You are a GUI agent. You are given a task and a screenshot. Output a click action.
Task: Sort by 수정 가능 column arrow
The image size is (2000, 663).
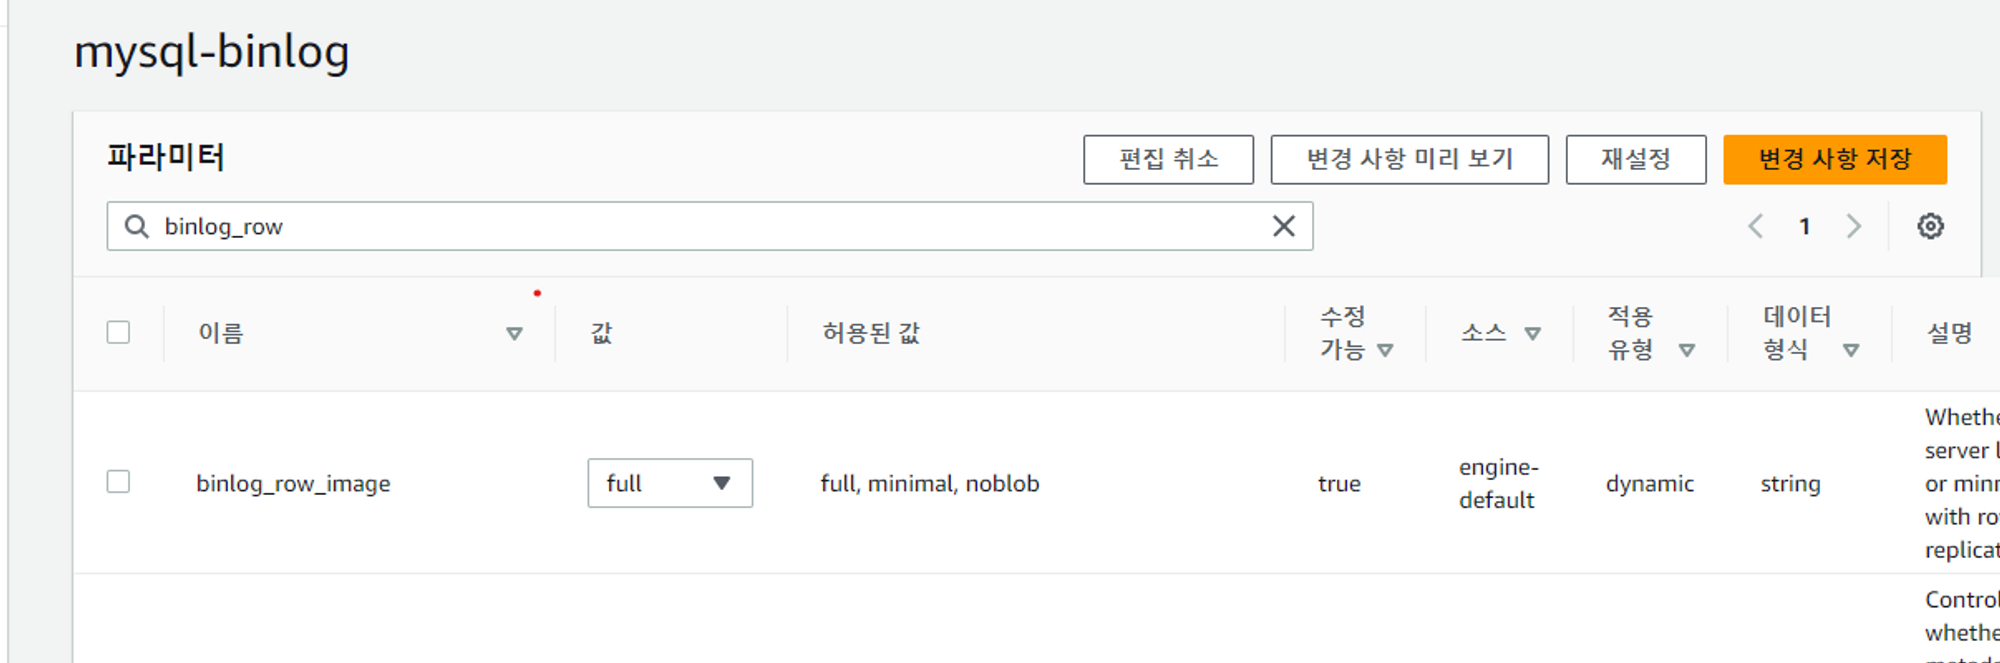click(1385, 350)
